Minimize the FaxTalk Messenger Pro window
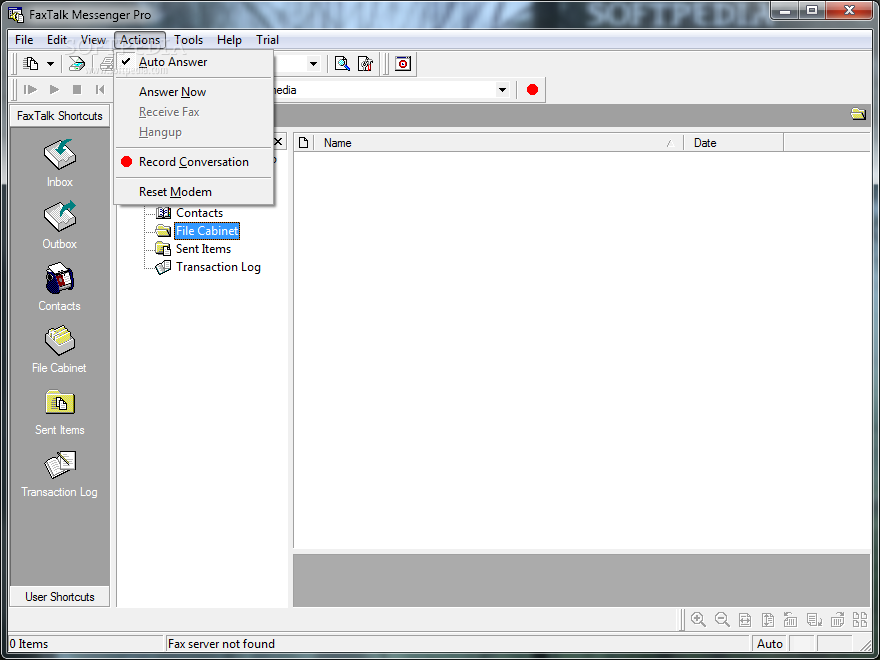 click(785, 10)
